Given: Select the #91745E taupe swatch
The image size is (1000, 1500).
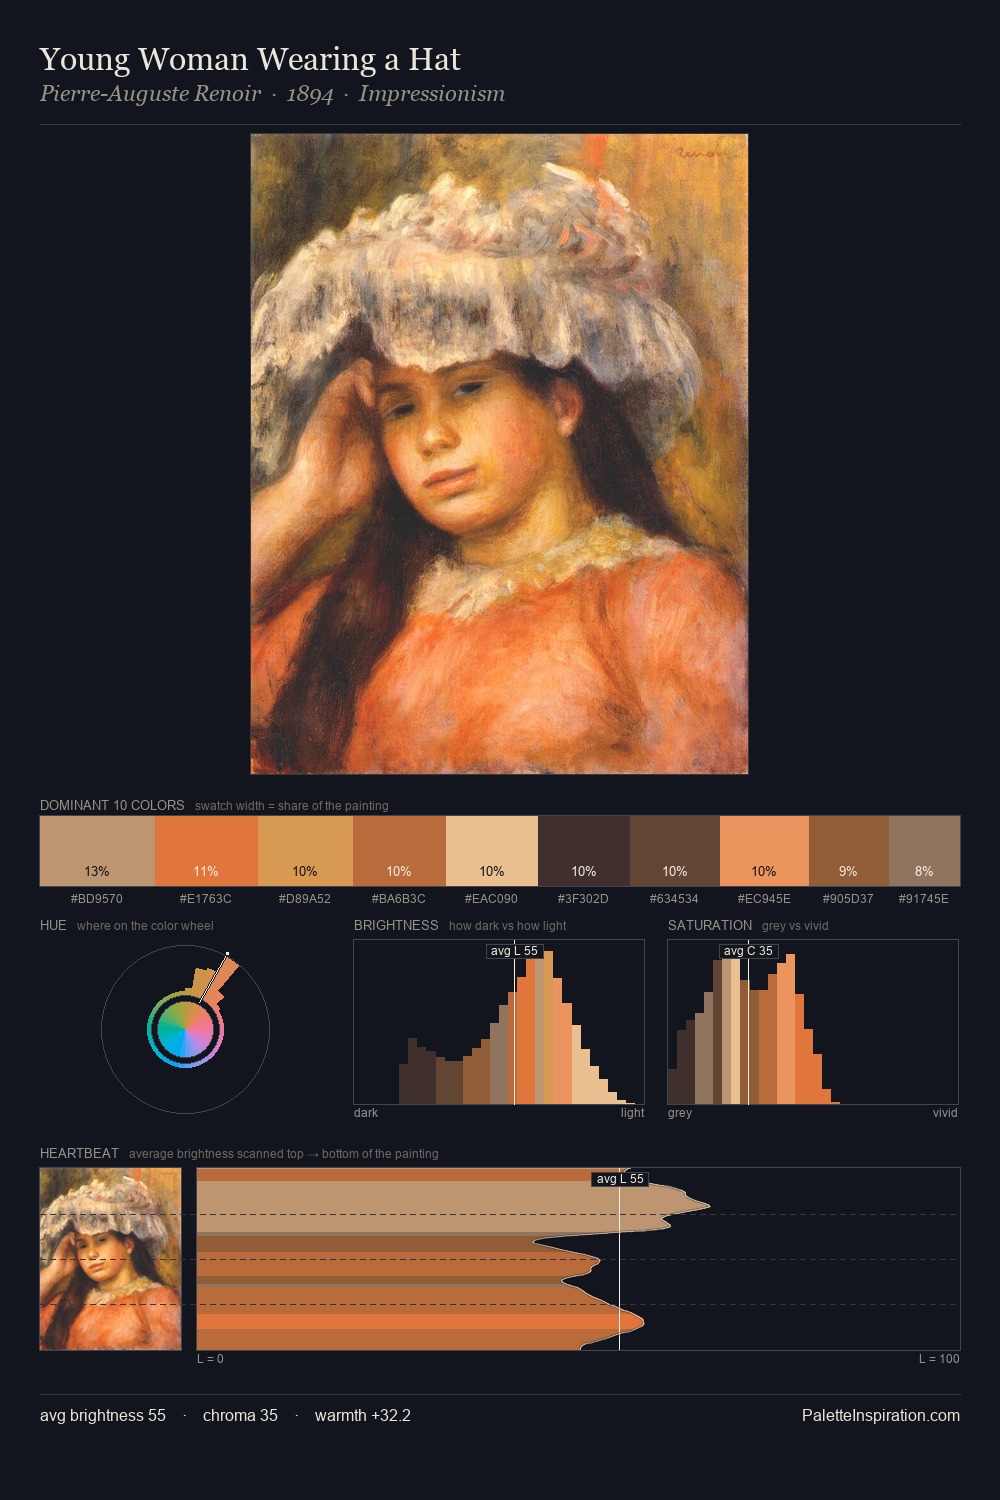Looking at the screenshot, I should coord(924,851).
